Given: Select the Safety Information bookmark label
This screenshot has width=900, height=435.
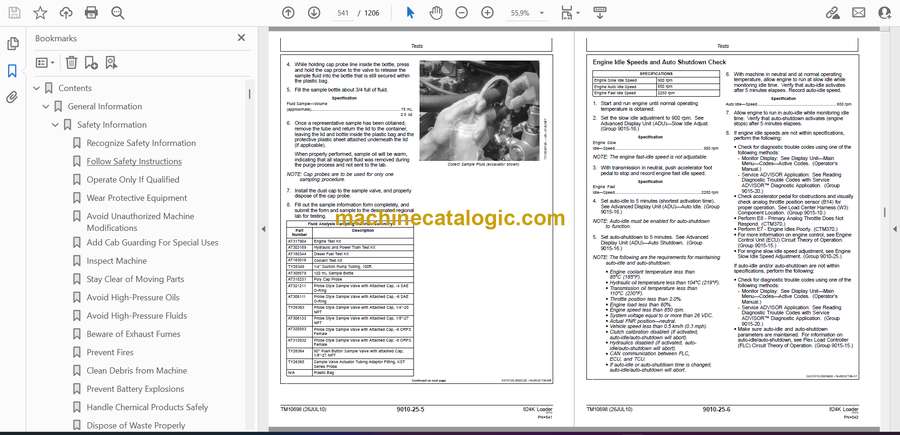Looking at the screenshot, I should click(x=112, y=125).
